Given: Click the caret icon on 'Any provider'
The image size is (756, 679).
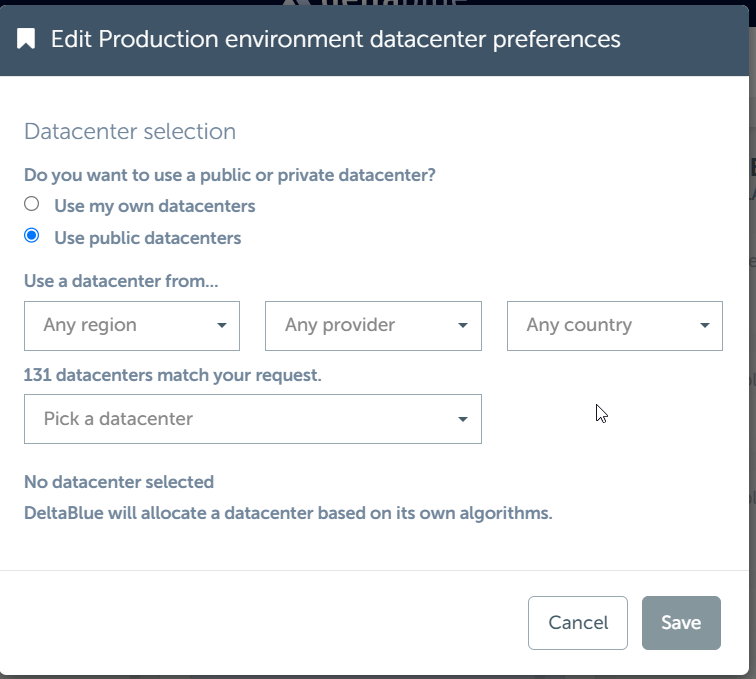Looking at the screenshot, I should [463, 326].
